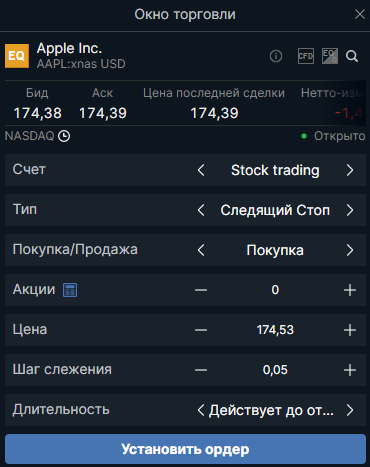Select previous account before Stock trading

click(201, 170)
